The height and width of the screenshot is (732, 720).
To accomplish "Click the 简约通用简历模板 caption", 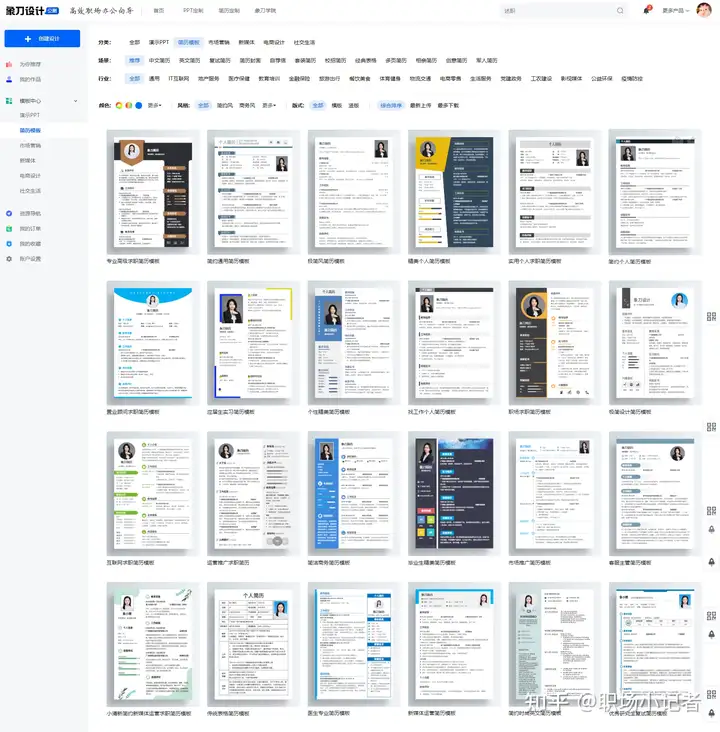I will tap(228, 261).
